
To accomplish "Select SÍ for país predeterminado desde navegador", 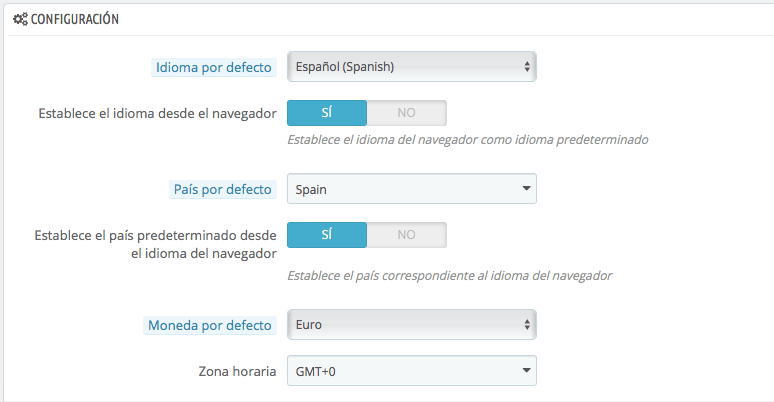I will point(327,235).
